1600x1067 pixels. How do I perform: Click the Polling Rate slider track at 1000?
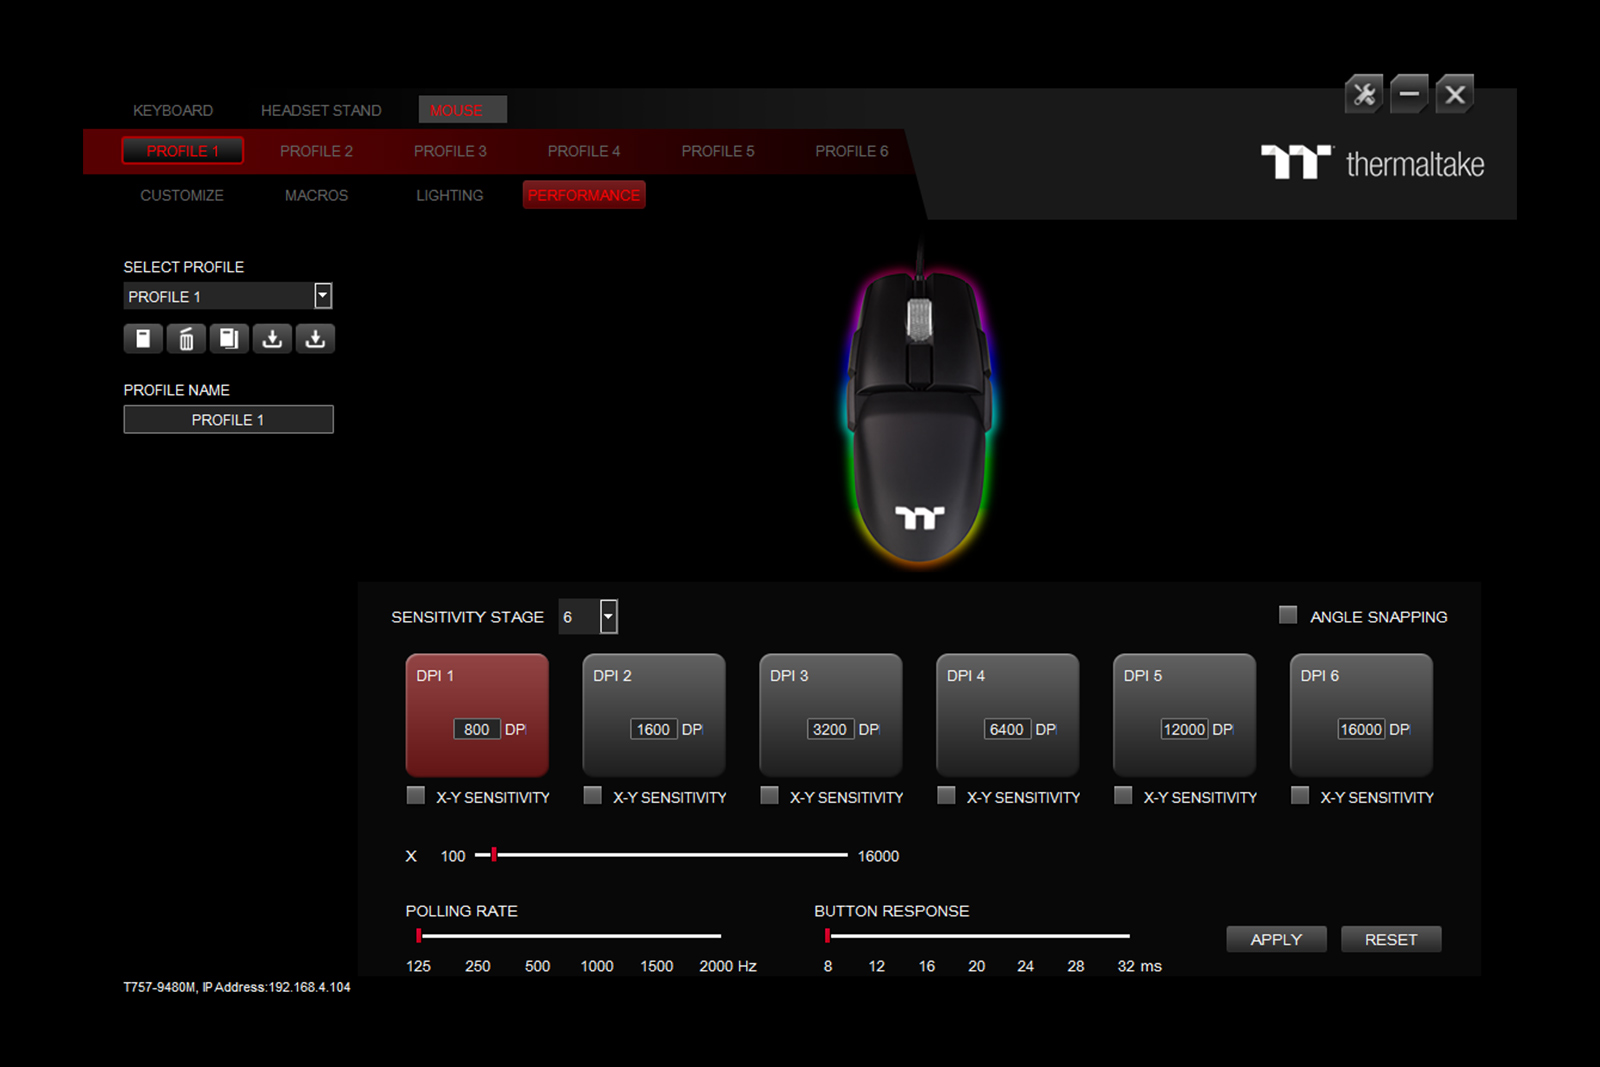tap(598, 936)
